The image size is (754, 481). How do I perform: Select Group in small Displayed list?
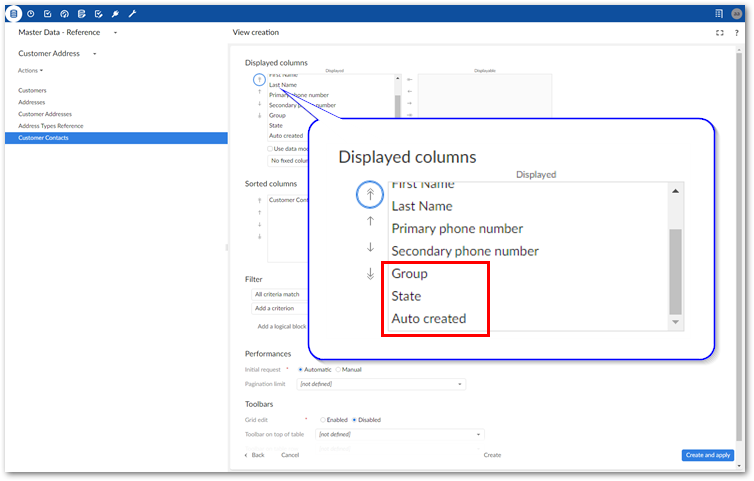click(x=277, y=115)
